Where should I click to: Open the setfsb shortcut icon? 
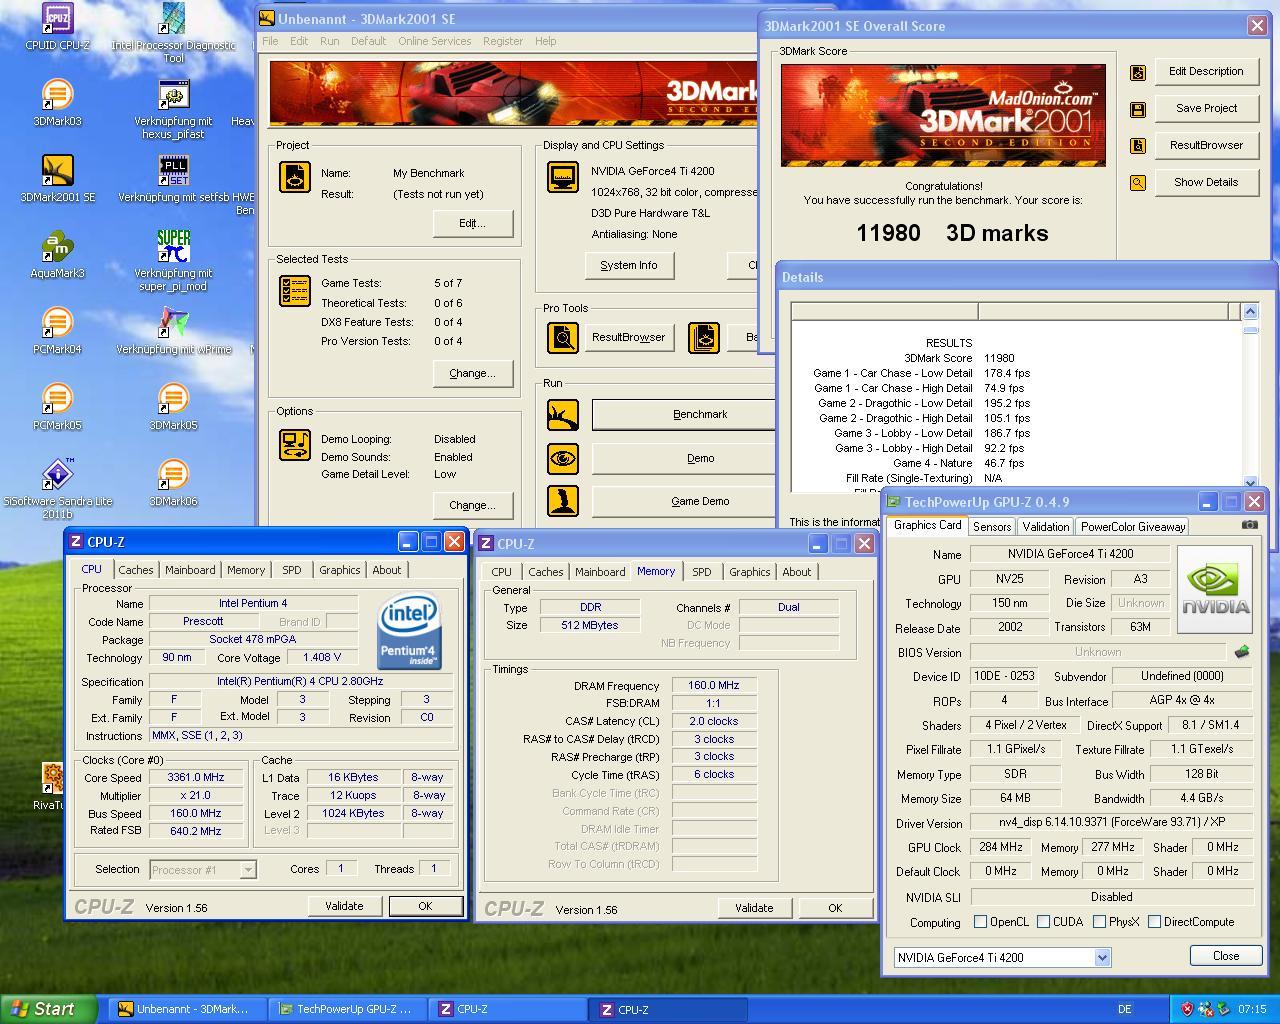(173, 171)
